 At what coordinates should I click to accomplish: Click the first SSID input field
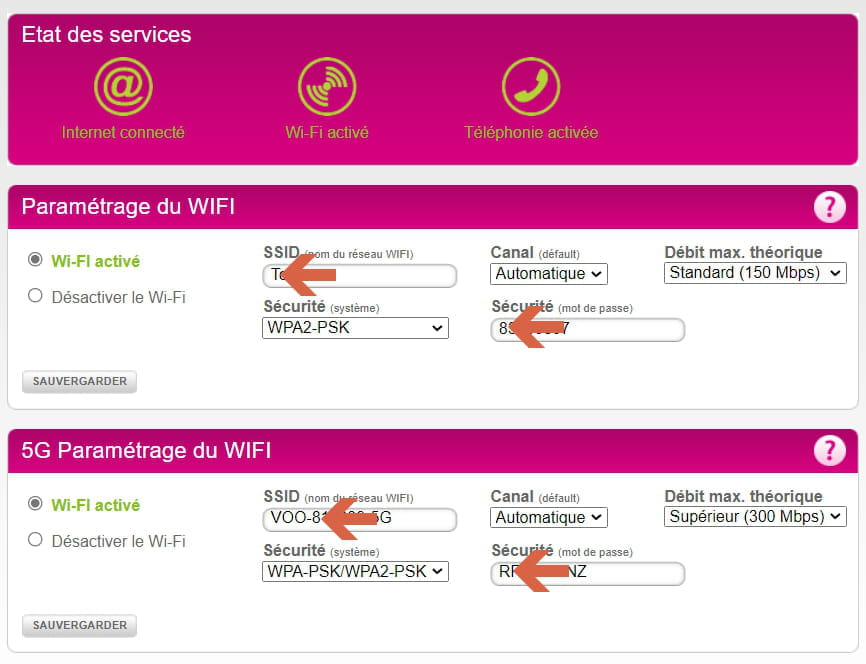tap(360, 275)
